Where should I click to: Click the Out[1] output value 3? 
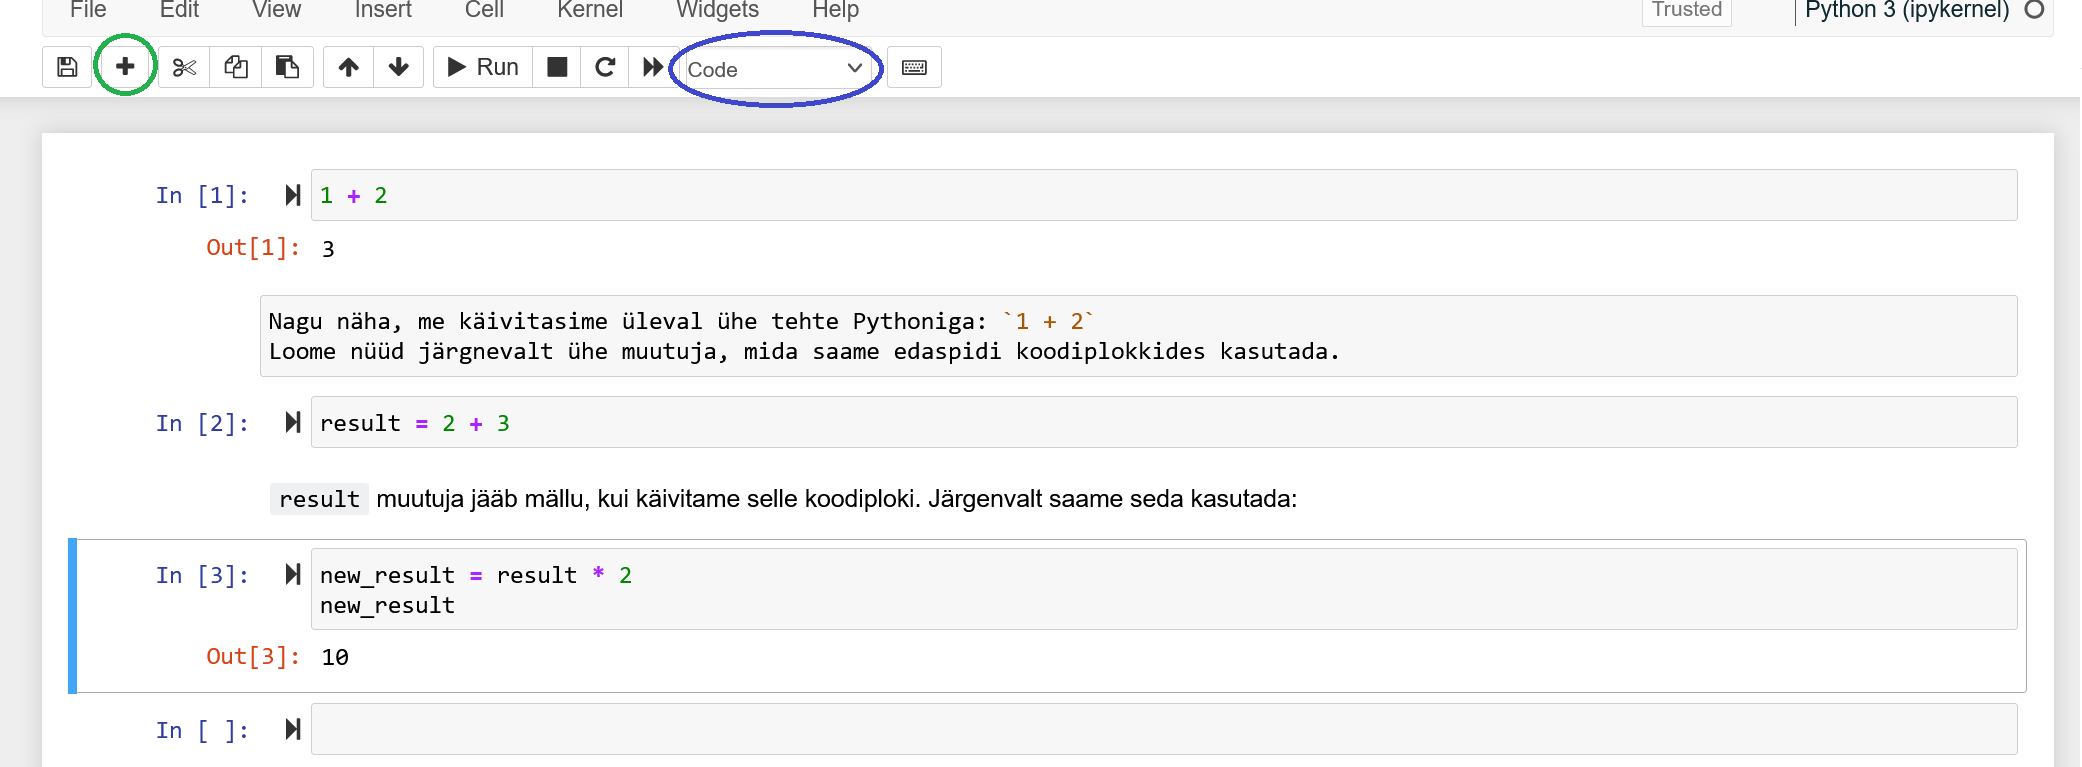coord(328,249)
